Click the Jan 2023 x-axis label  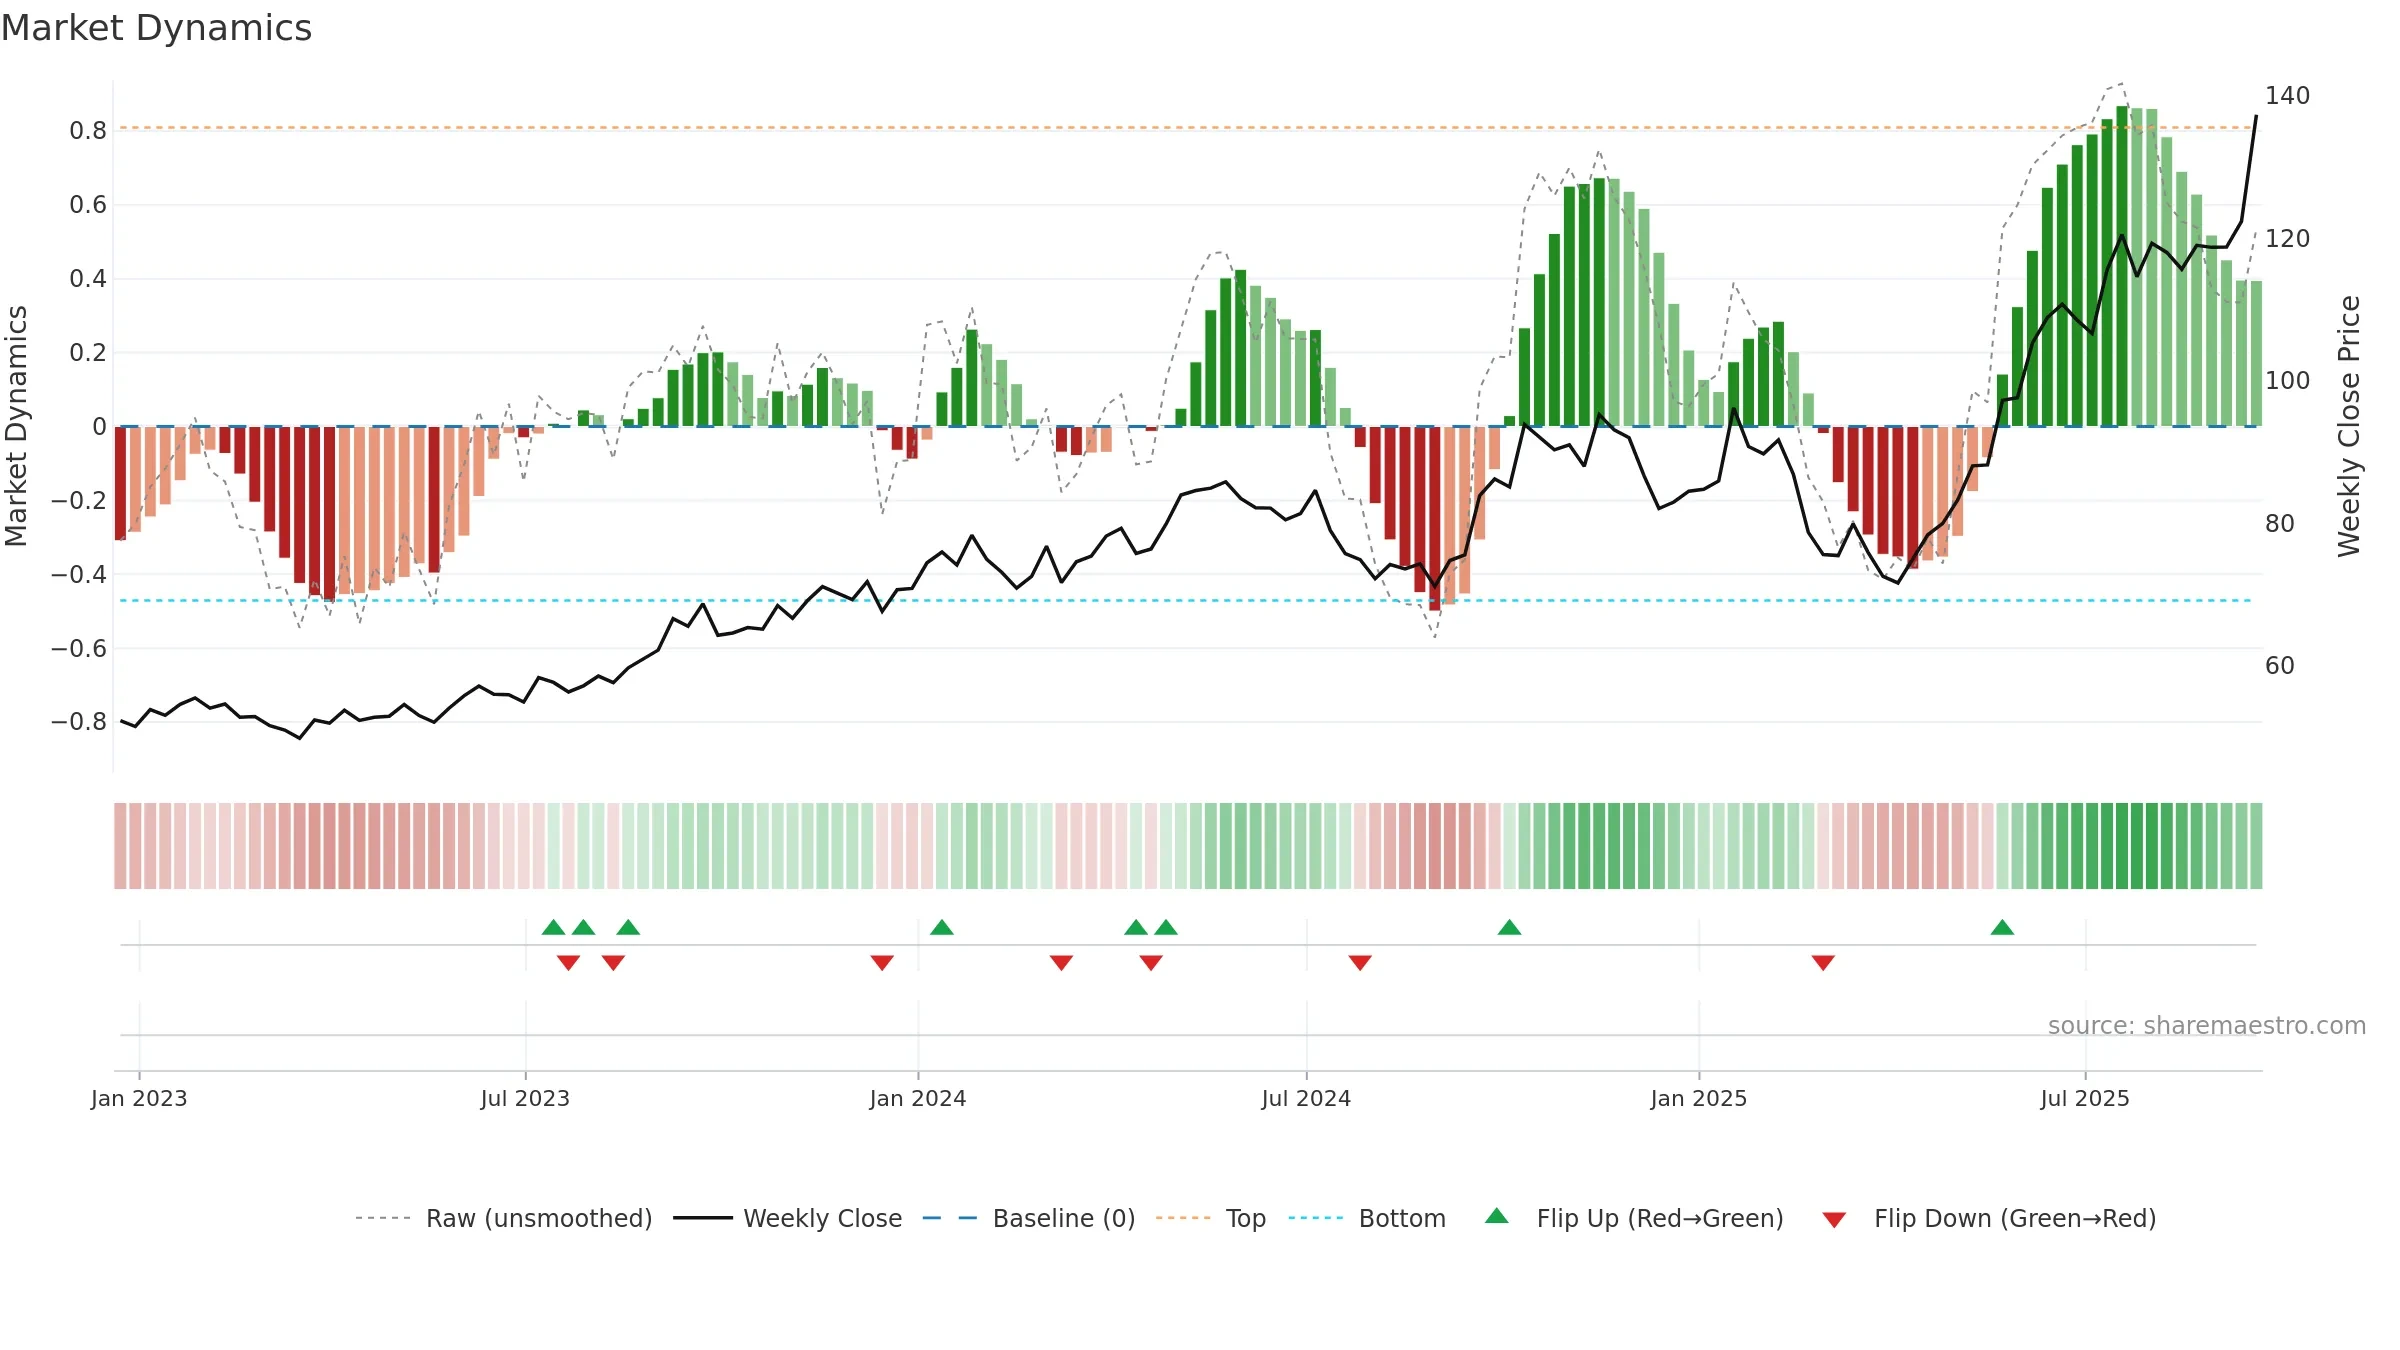[139, 1098]
